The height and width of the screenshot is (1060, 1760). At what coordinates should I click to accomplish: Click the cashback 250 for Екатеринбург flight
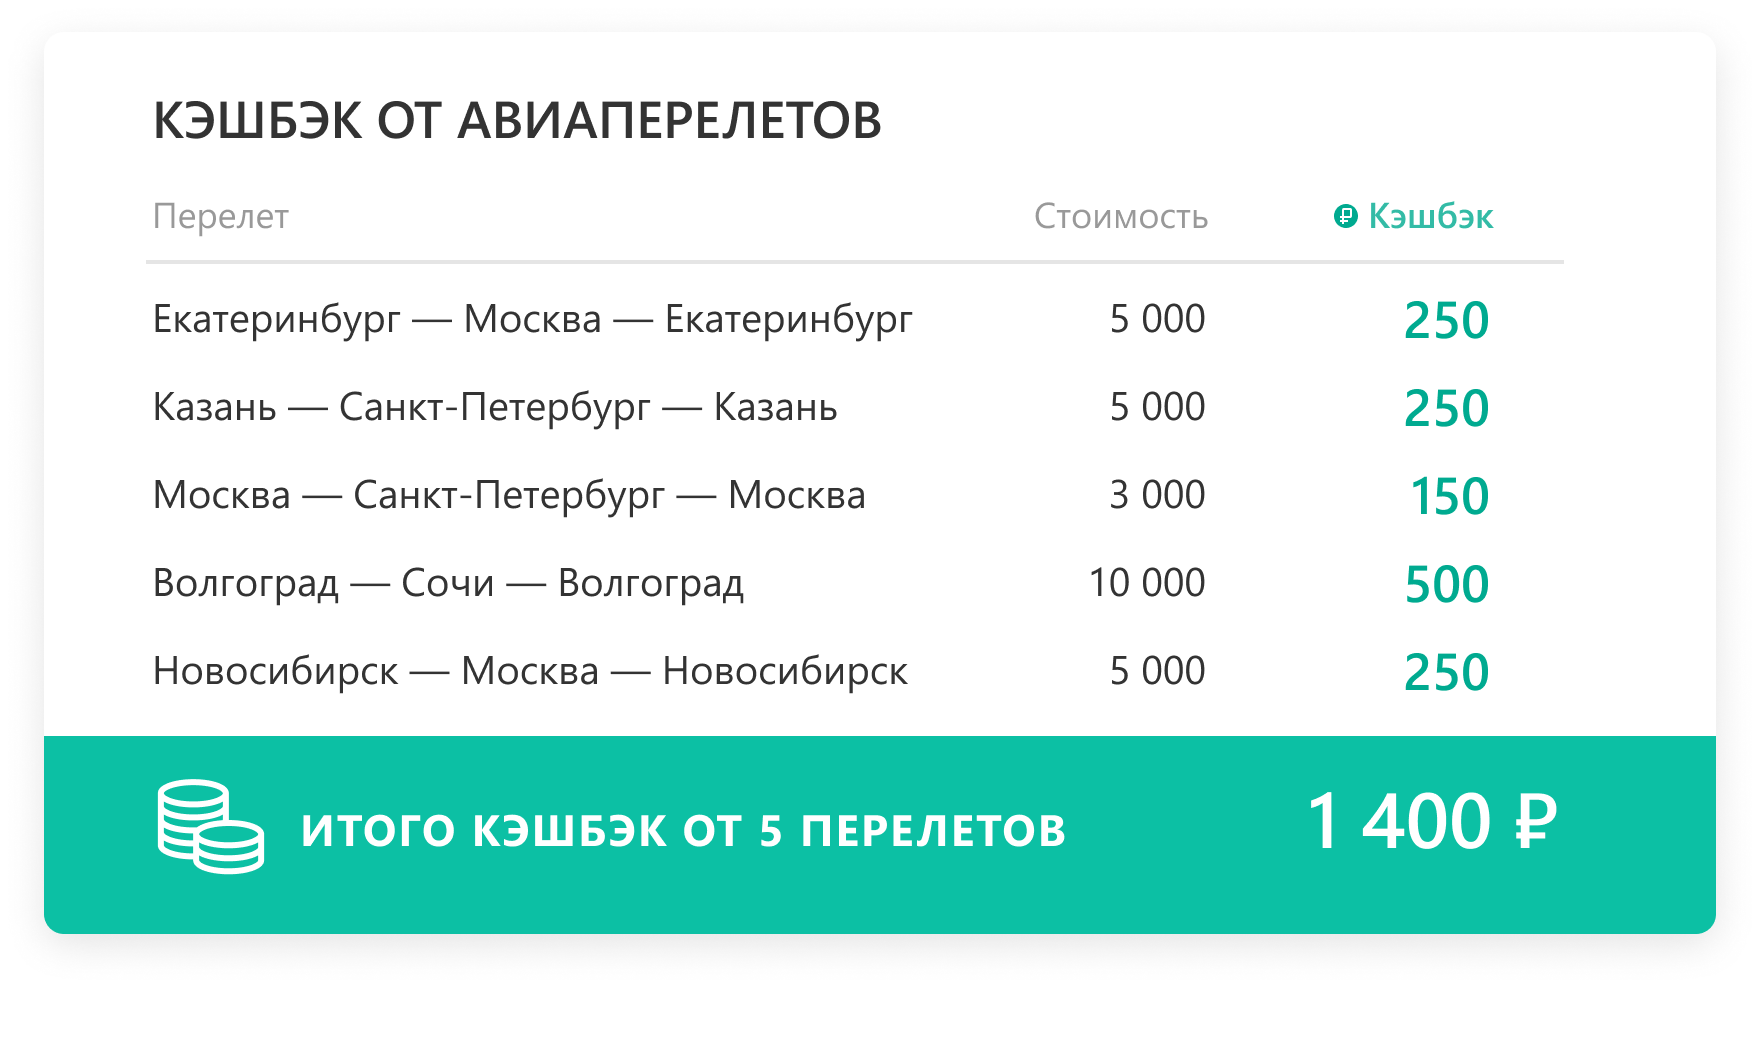(1447, 320)
